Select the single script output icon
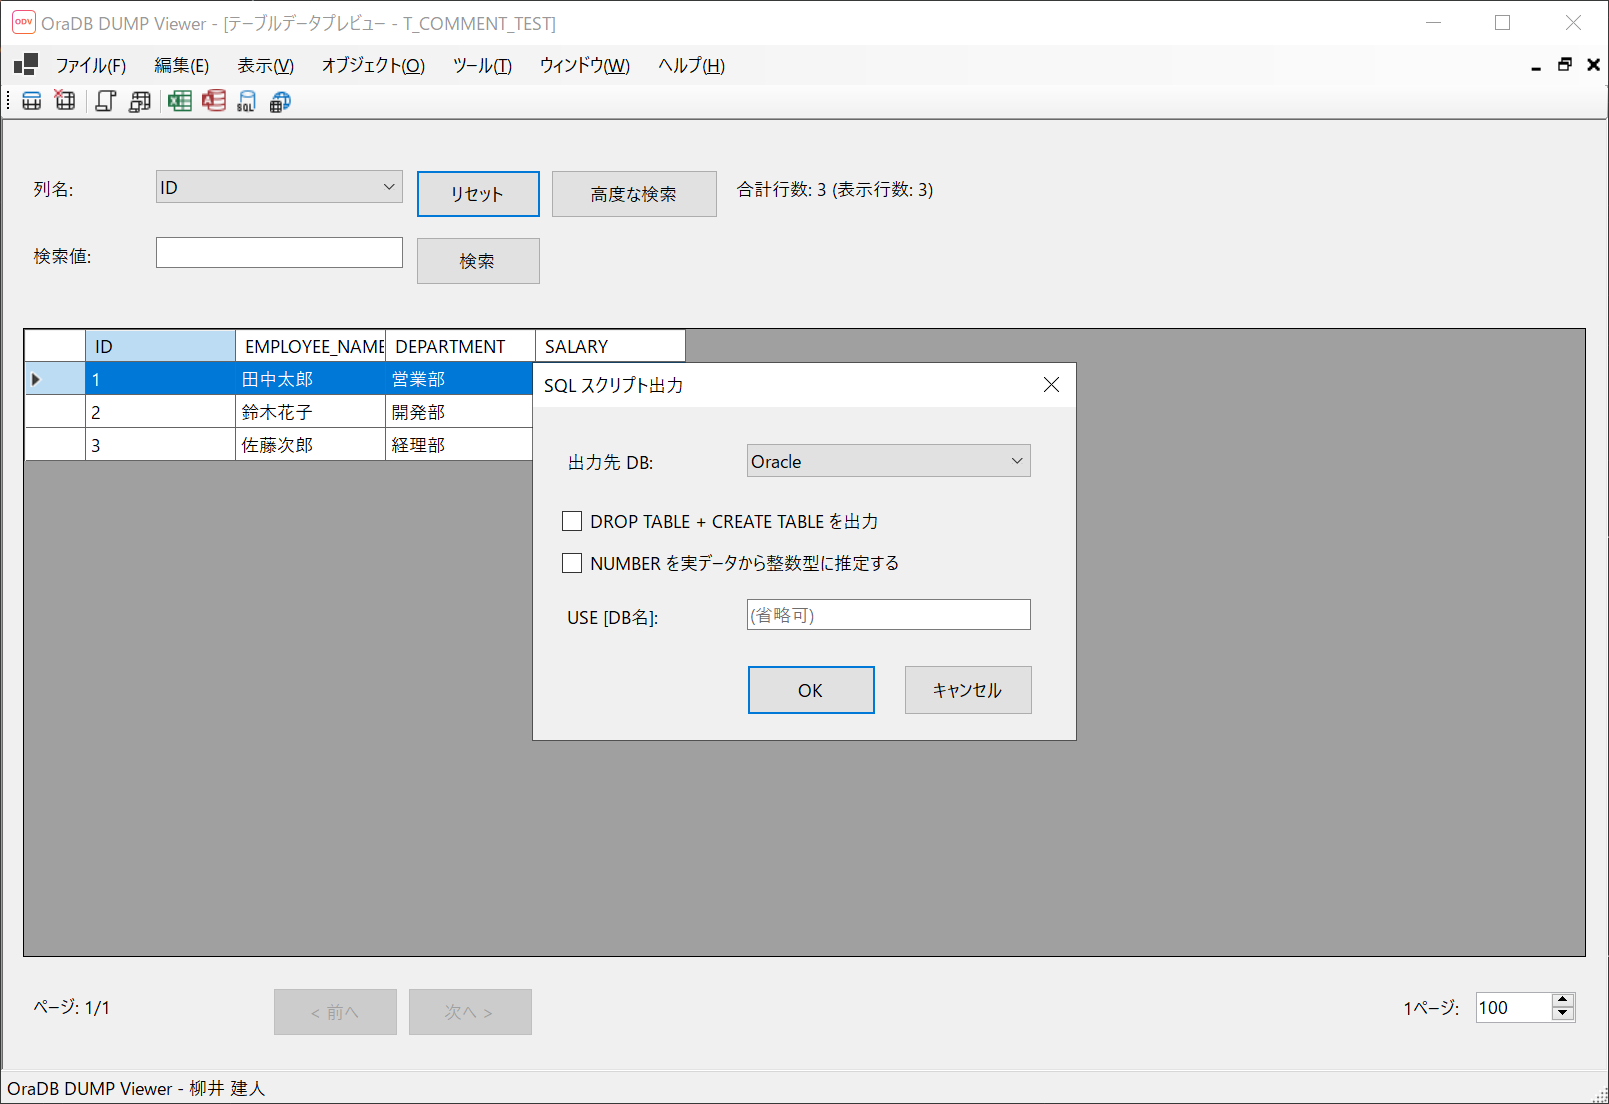The height and width of the screenshot is (1104, 1609). click(105, 100)
